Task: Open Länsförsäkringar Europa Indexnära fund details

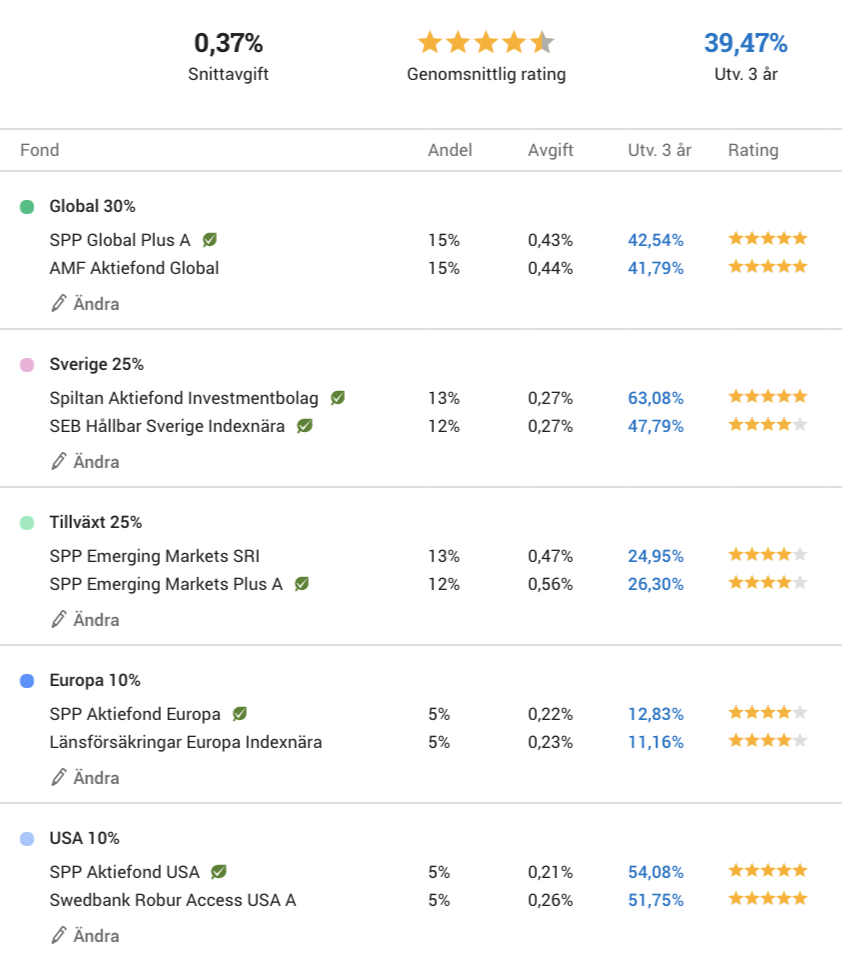Action: (x=186, y=742)
